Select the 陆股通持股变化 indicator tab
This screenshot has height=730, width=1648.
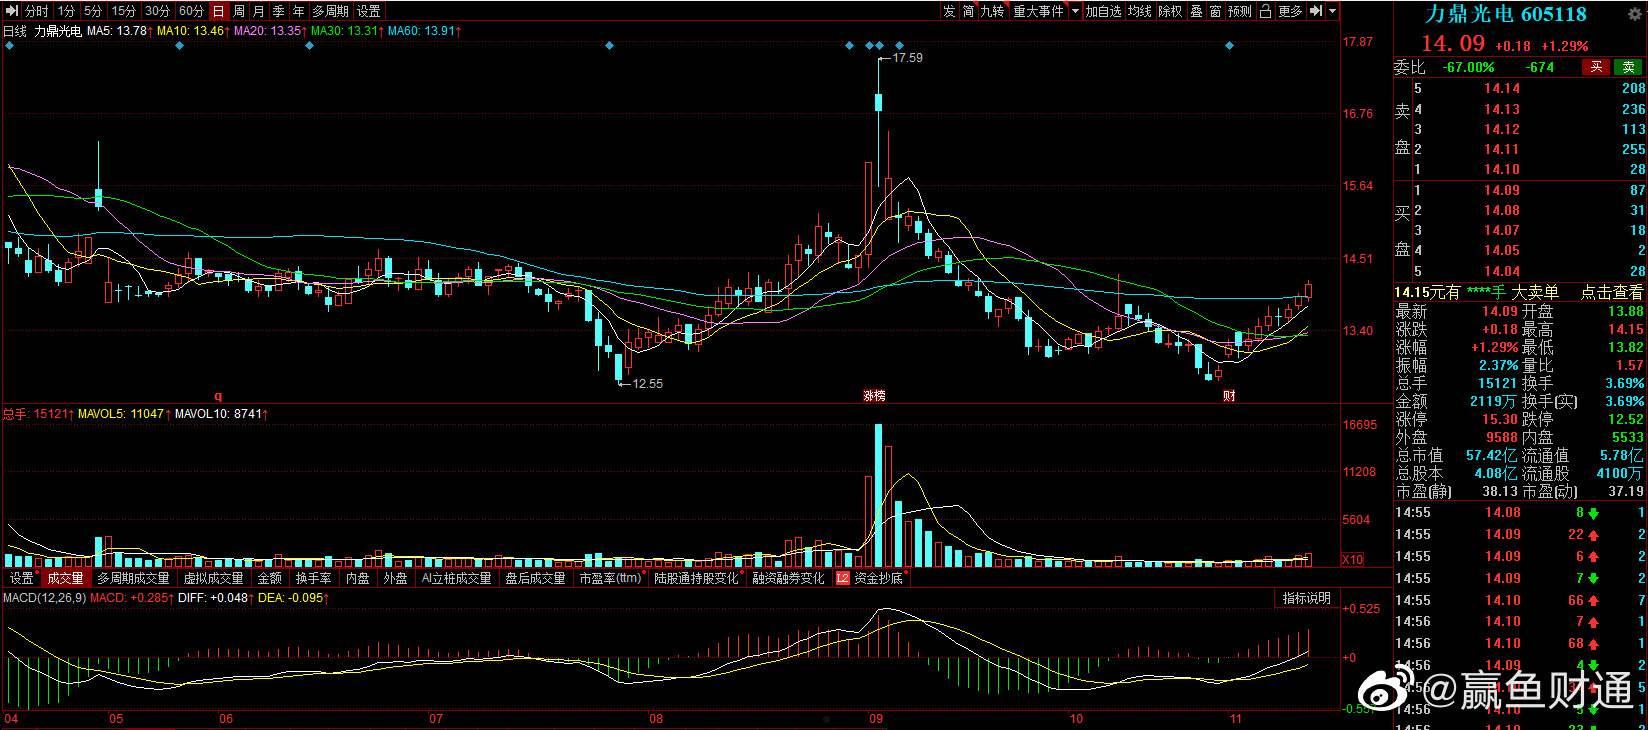coord(697,578)
